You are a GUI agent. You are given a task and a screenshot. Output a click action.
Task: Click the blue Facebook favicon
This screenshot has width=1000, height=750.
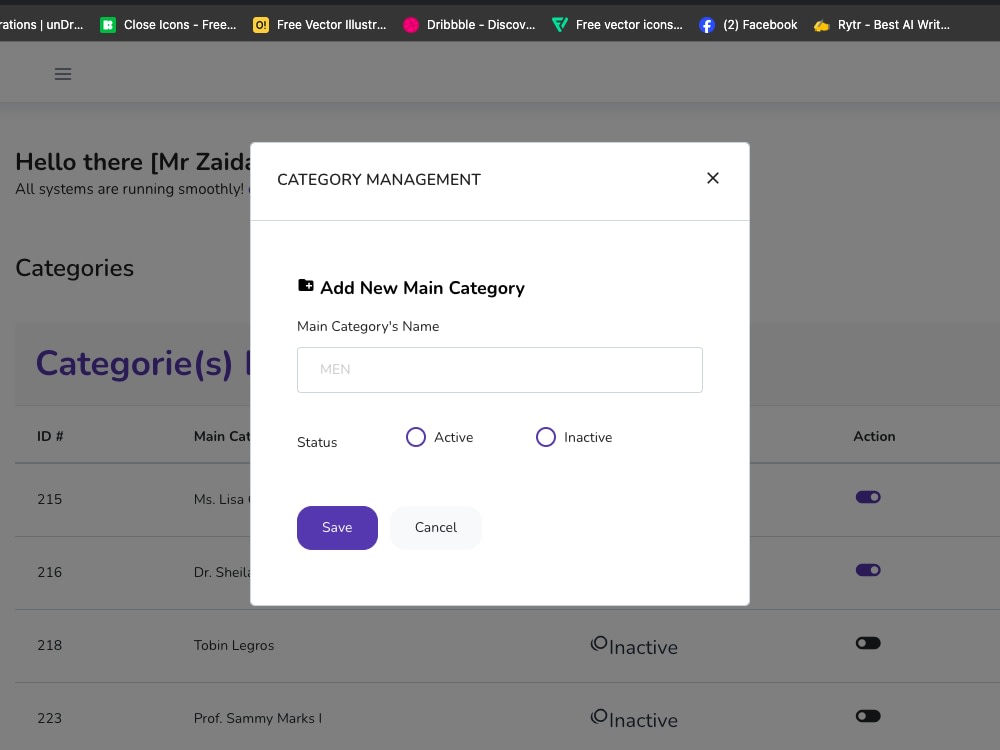[x=707, y=25]
